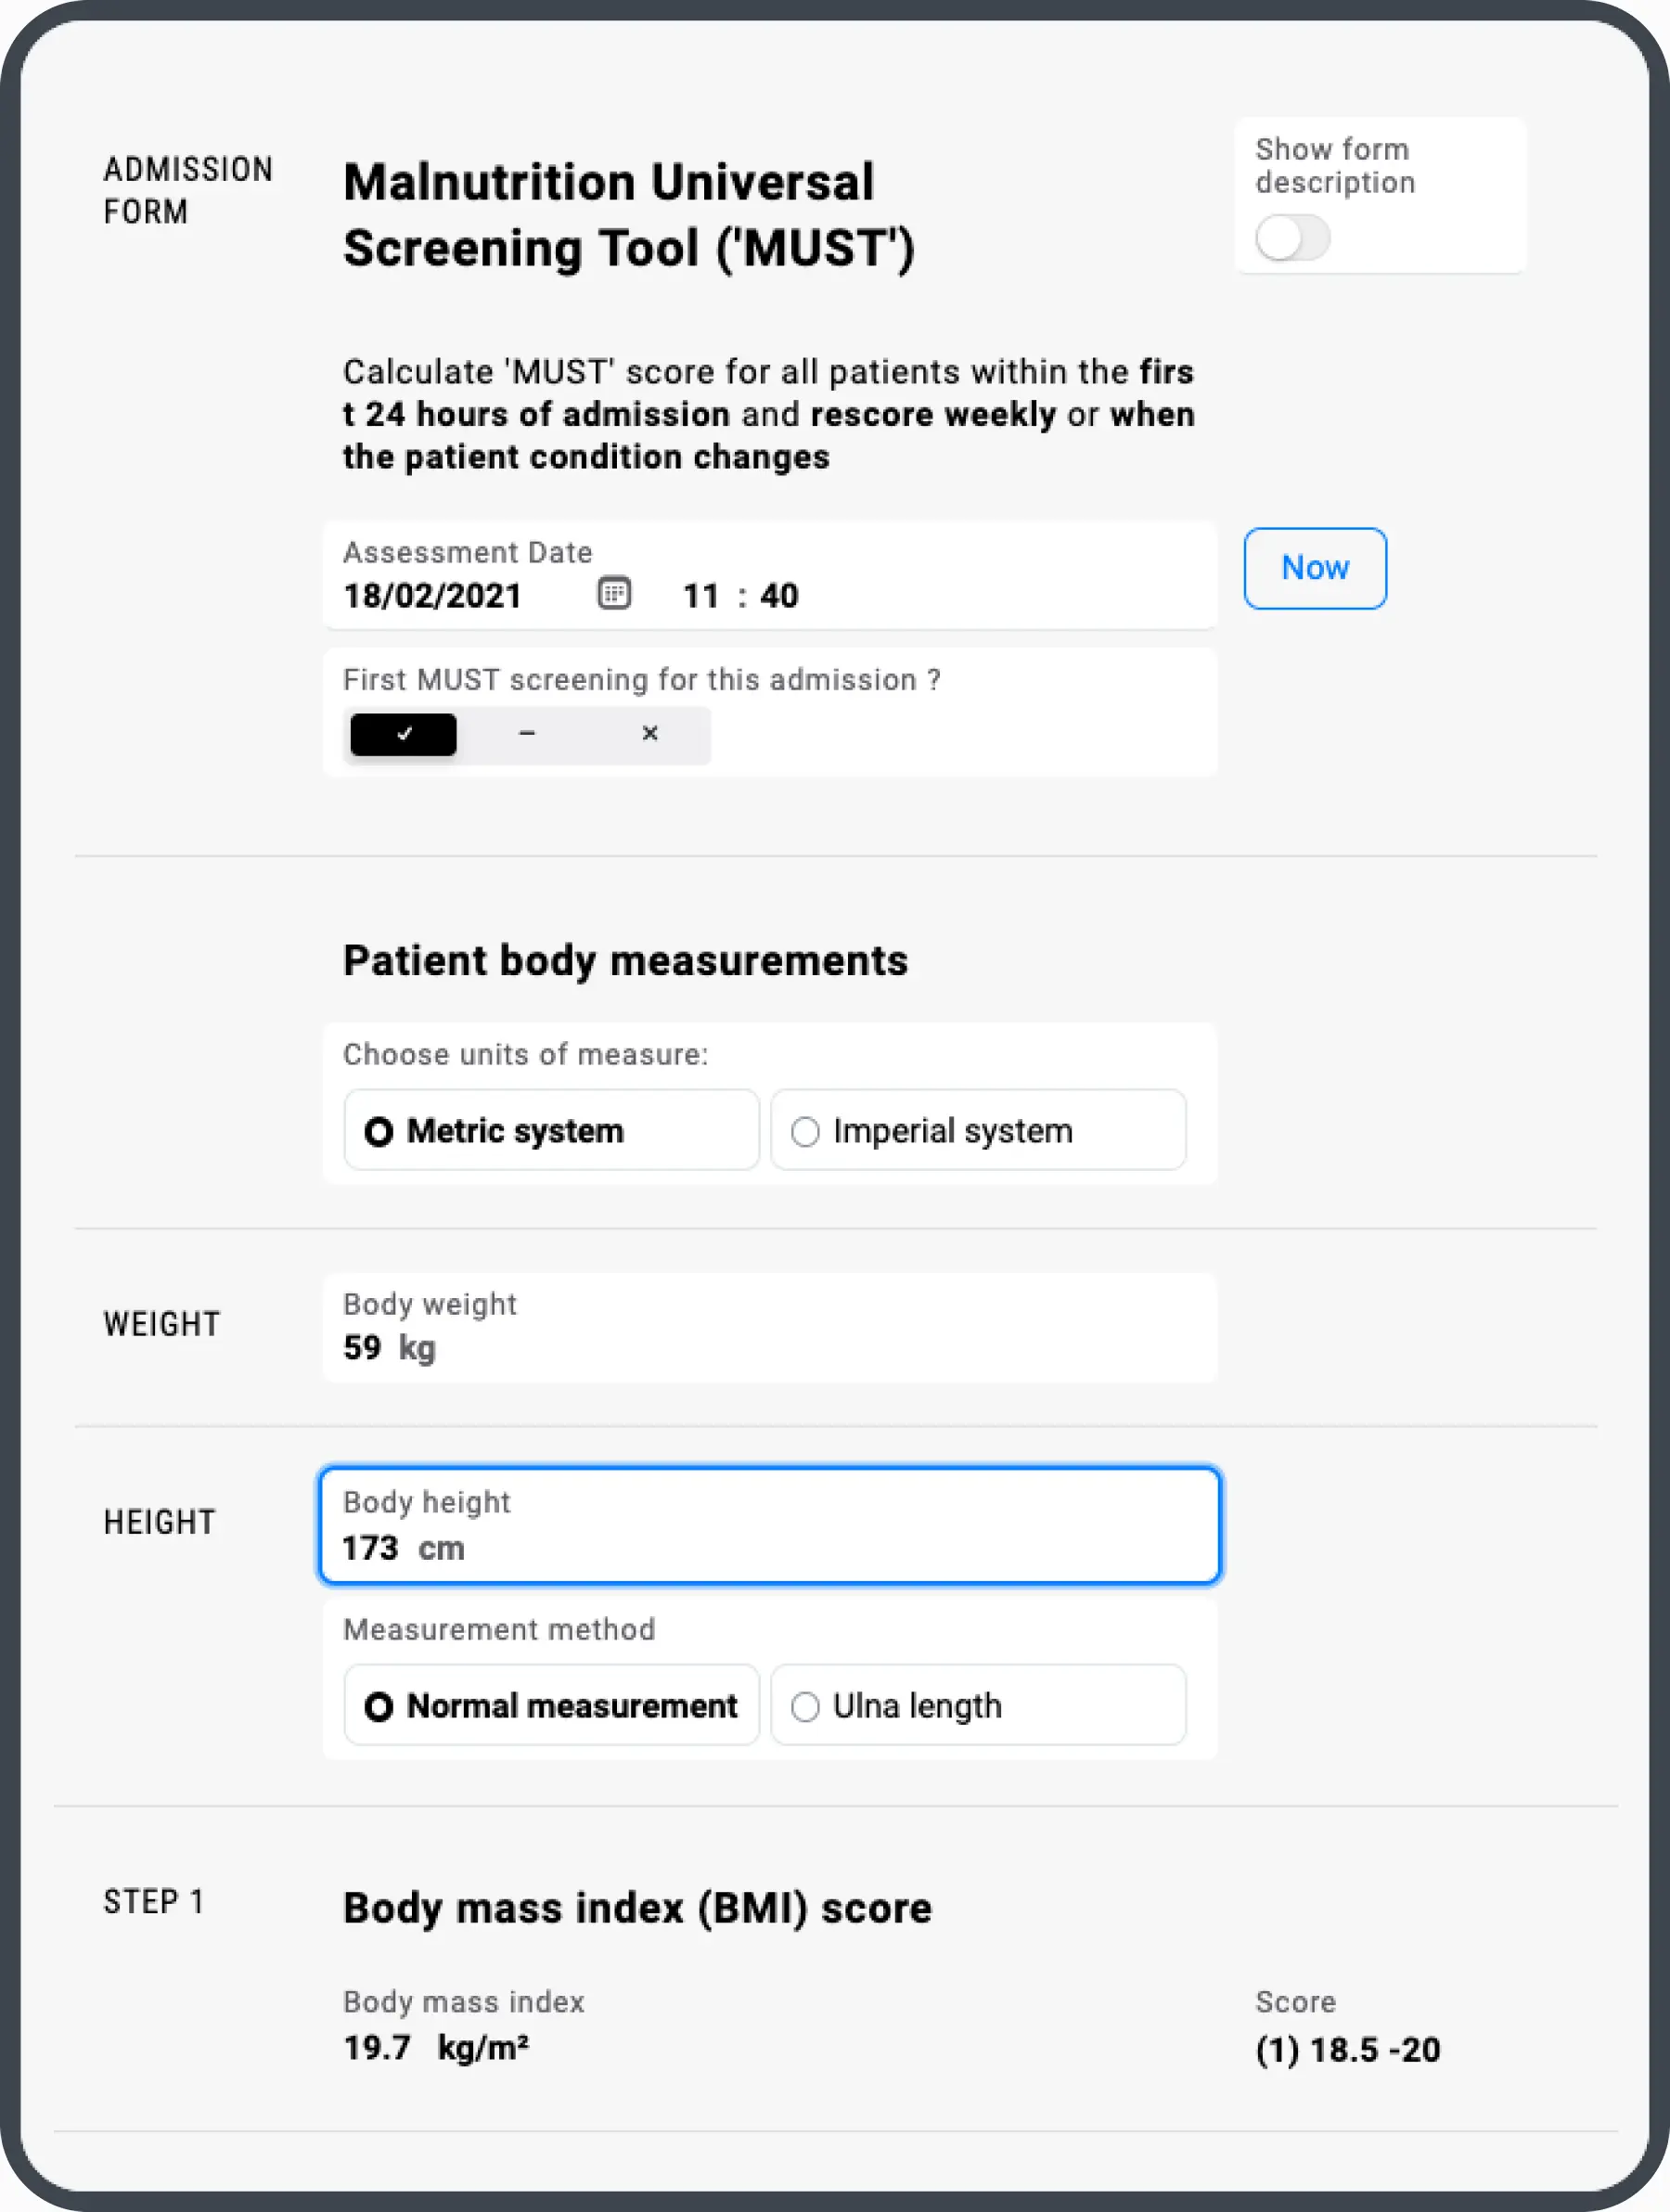Select the cross no option
This screenshot has width=1670, height=2212.
pyautogui.click(x=650, y=734)
